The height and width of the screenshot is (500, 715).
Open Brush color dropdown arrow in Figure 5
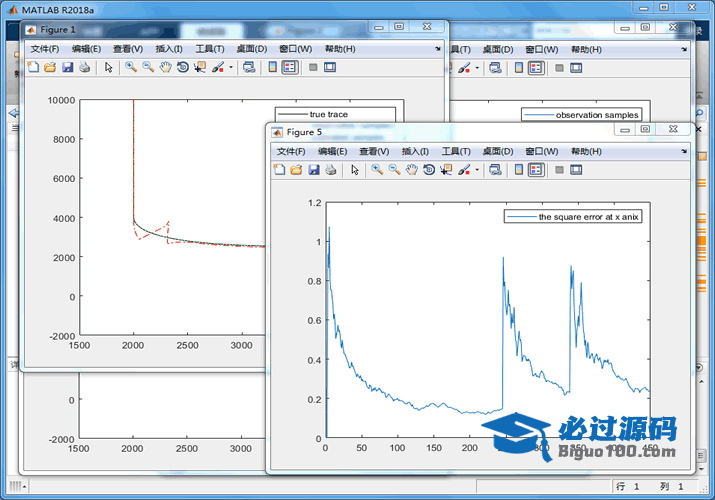[x=477, y=170]
